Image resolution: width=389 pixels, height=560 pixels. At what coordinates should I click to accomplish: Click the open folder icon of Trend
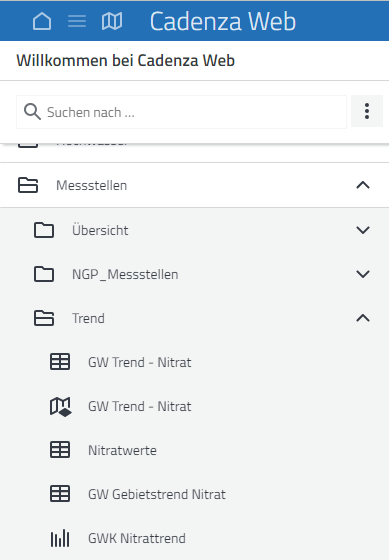[44, 318]
